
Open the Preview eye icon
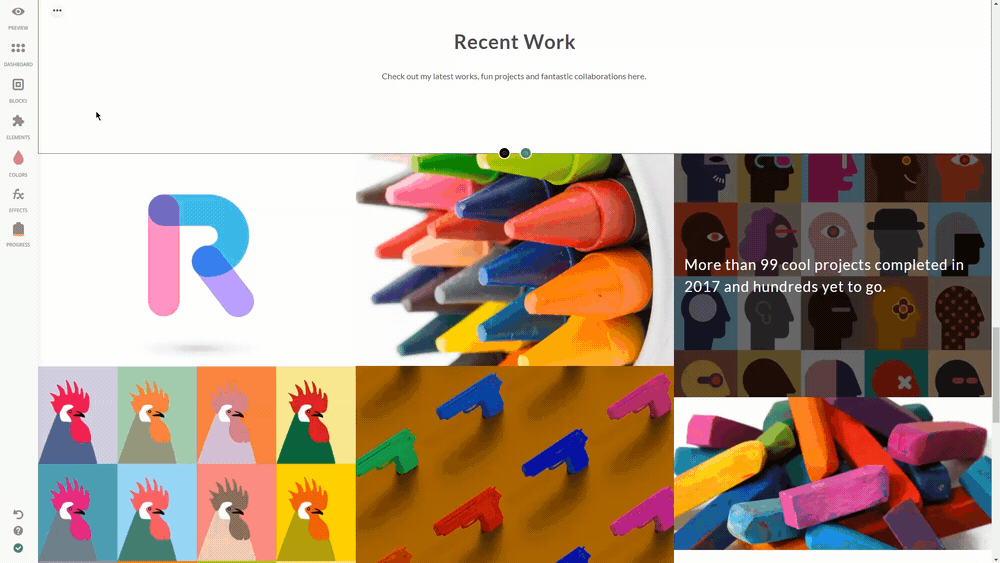(x=18, y=12)
